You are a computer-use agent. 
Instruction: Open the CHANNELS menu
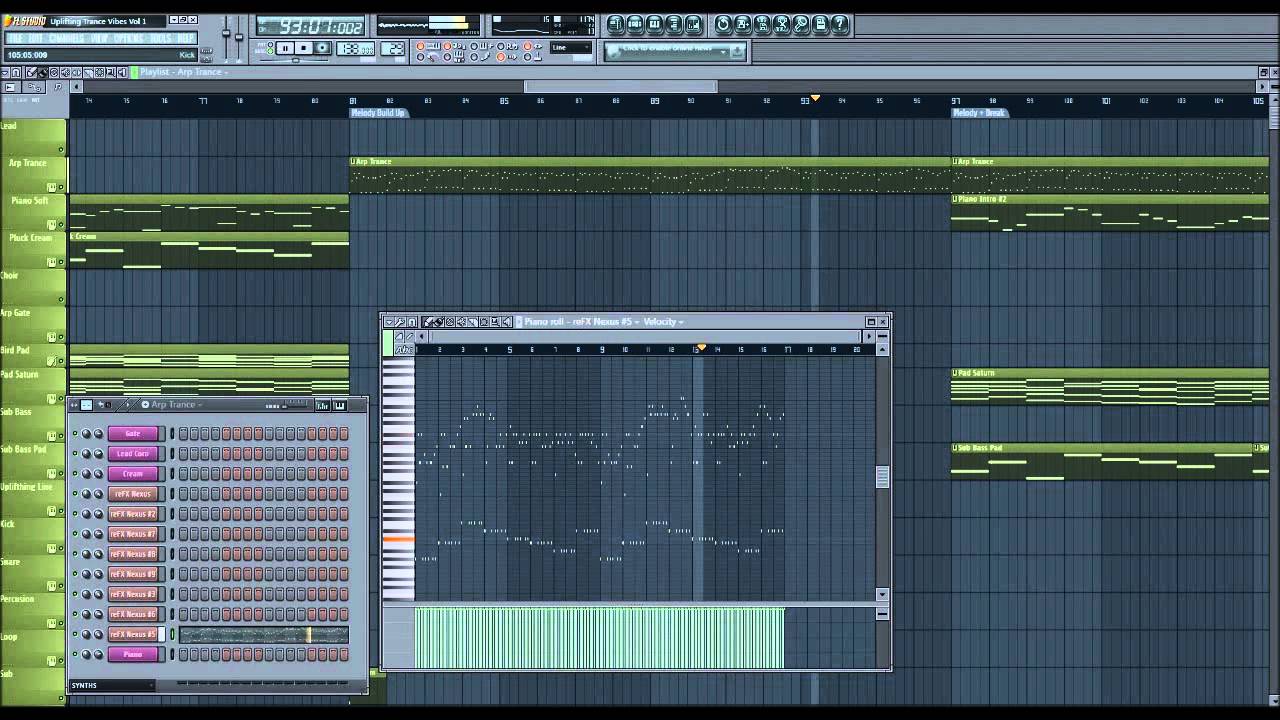(66, 38)
